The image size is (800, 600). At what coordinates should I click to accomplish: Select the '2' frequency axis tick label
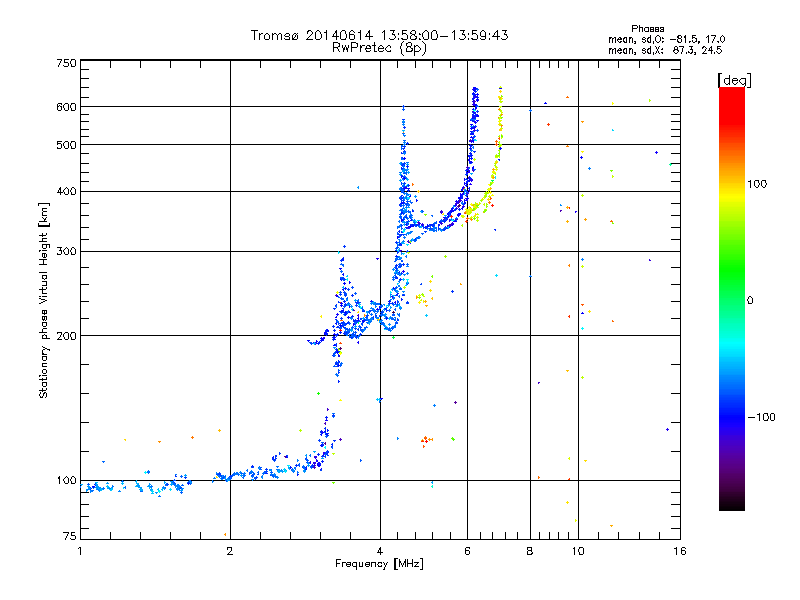[x=230, y=551]
